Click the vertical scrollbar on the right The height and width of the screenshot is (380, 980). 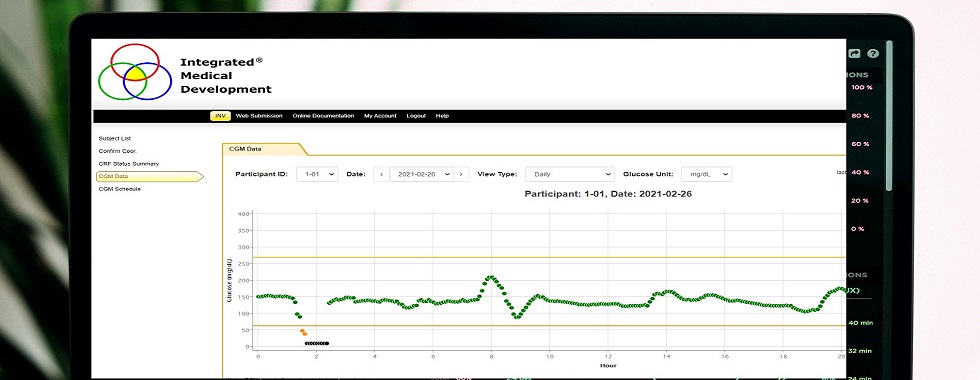(x=889, y=116)
